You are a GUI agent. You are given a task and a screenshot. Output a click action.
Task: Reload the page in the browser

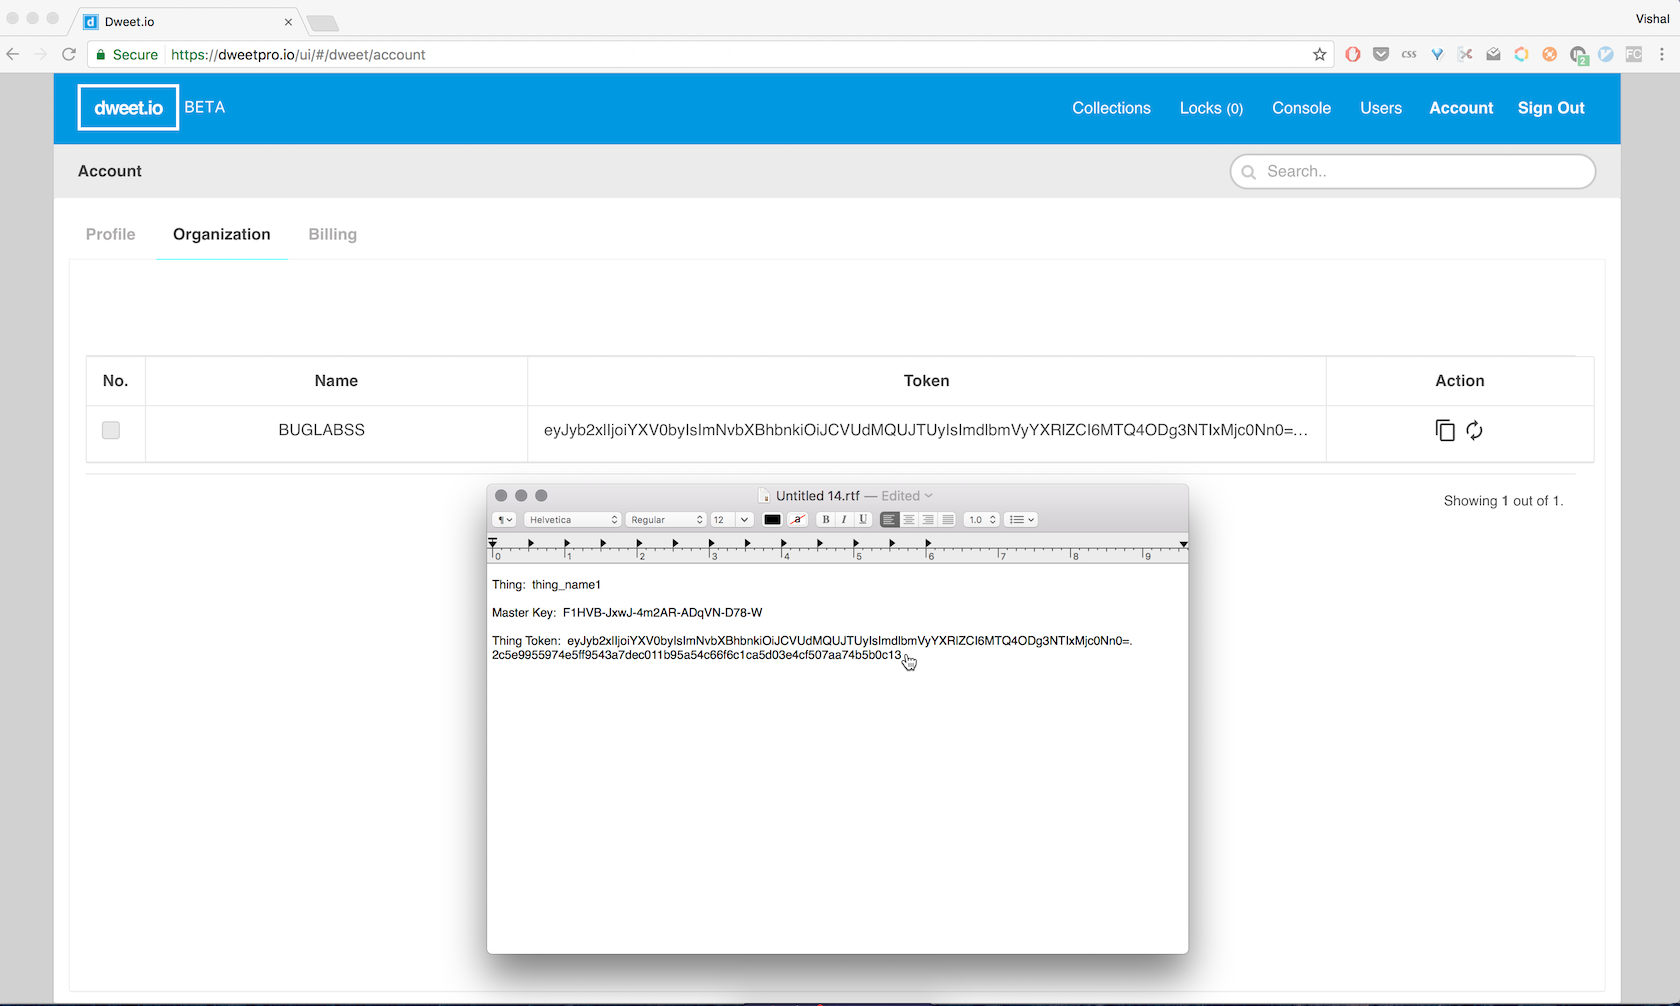[x=69, y=55]
